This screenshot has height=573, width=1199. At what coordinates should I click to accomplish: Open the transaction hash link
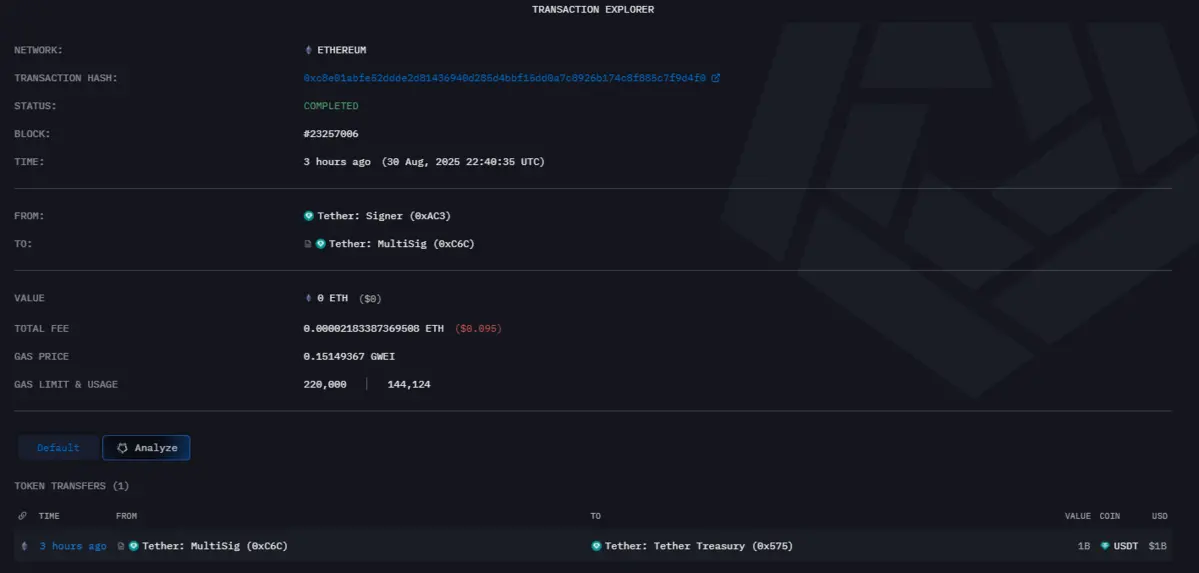504,78
